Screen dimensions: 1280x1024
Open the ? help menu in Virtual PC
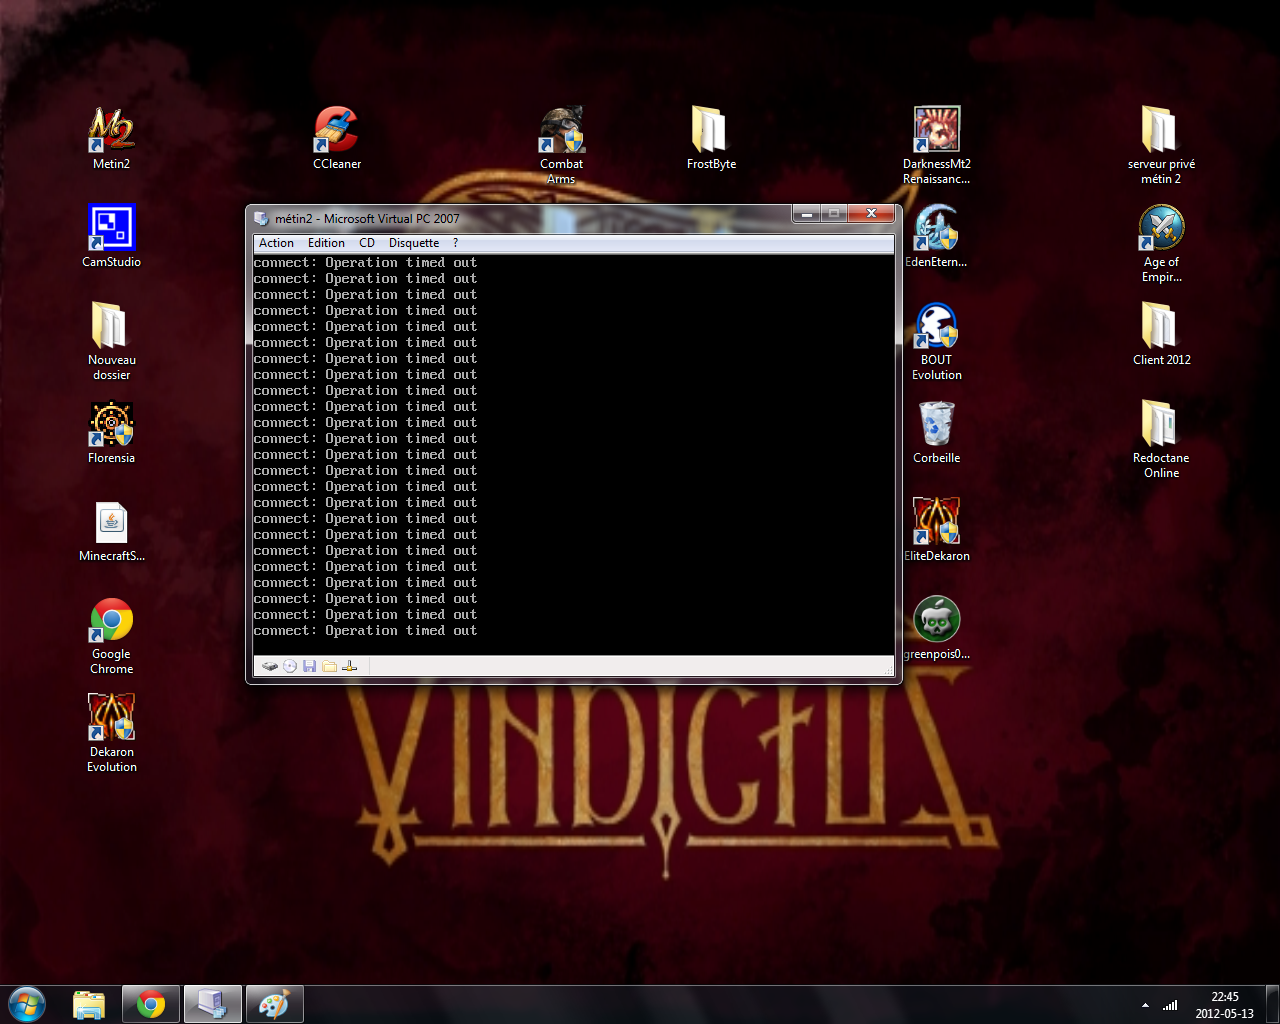coord(455,243)
